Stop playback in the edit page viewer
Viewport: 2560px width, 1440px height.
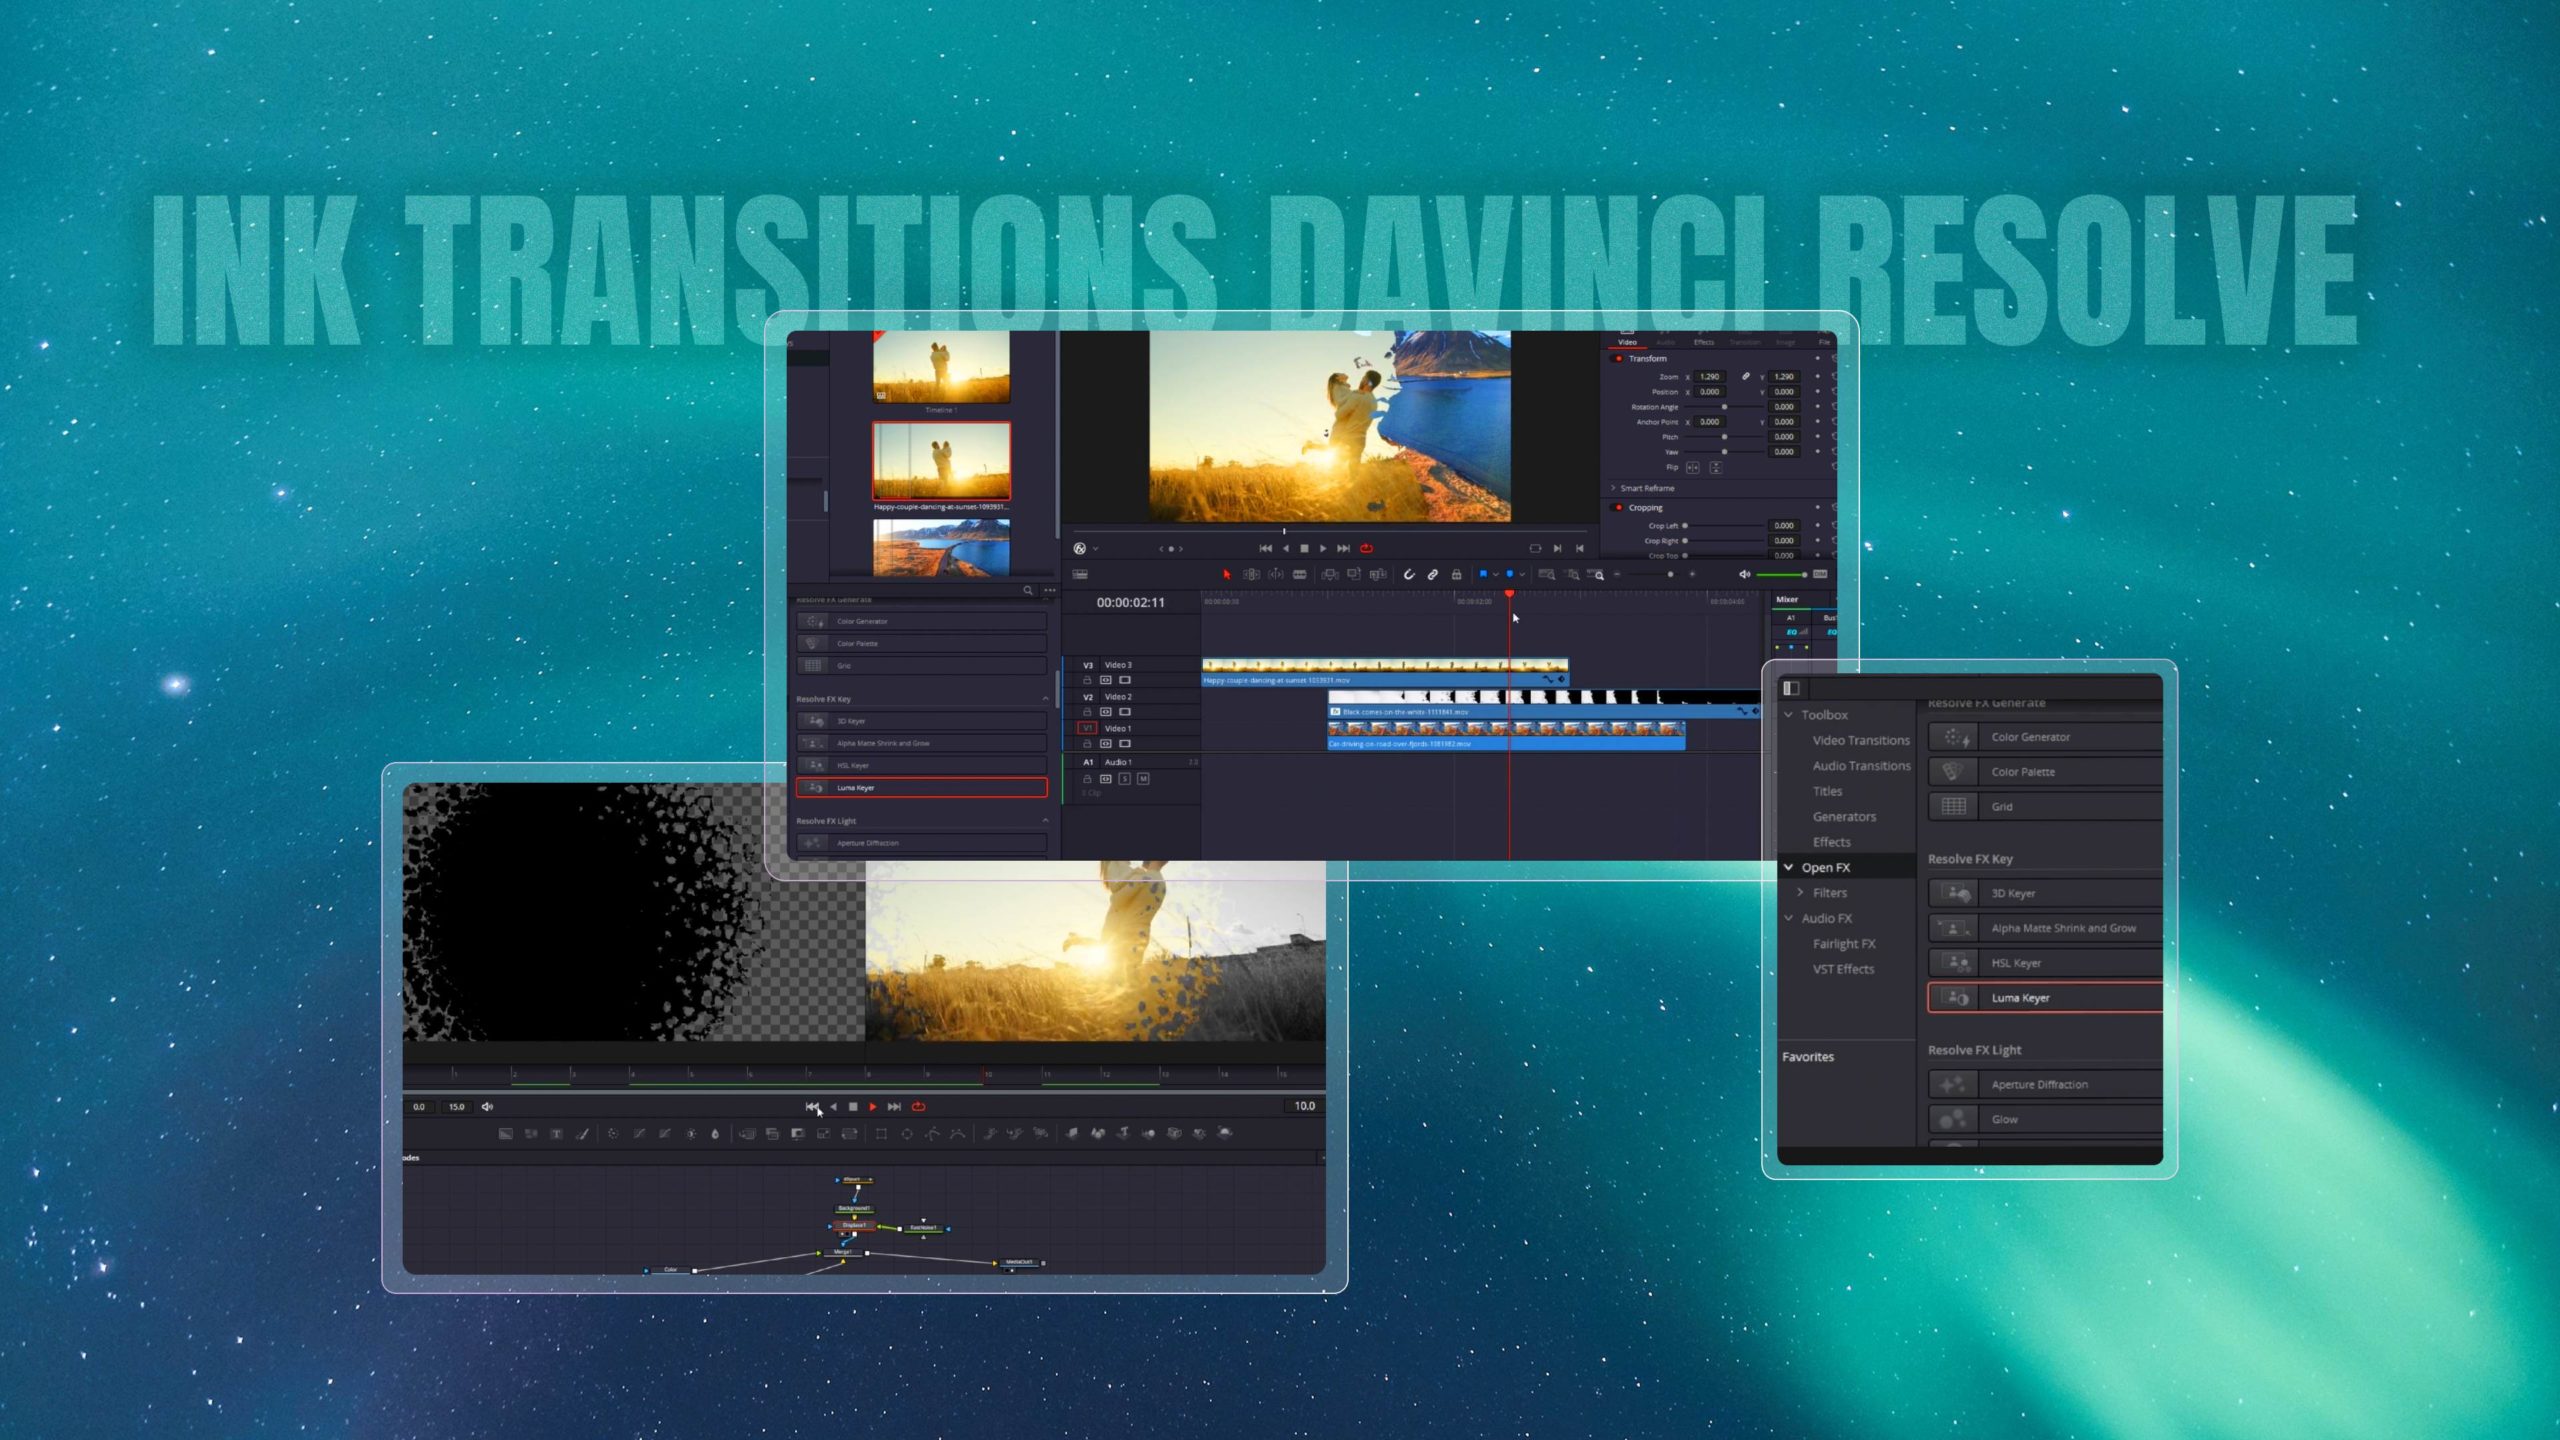[1304, 548]
